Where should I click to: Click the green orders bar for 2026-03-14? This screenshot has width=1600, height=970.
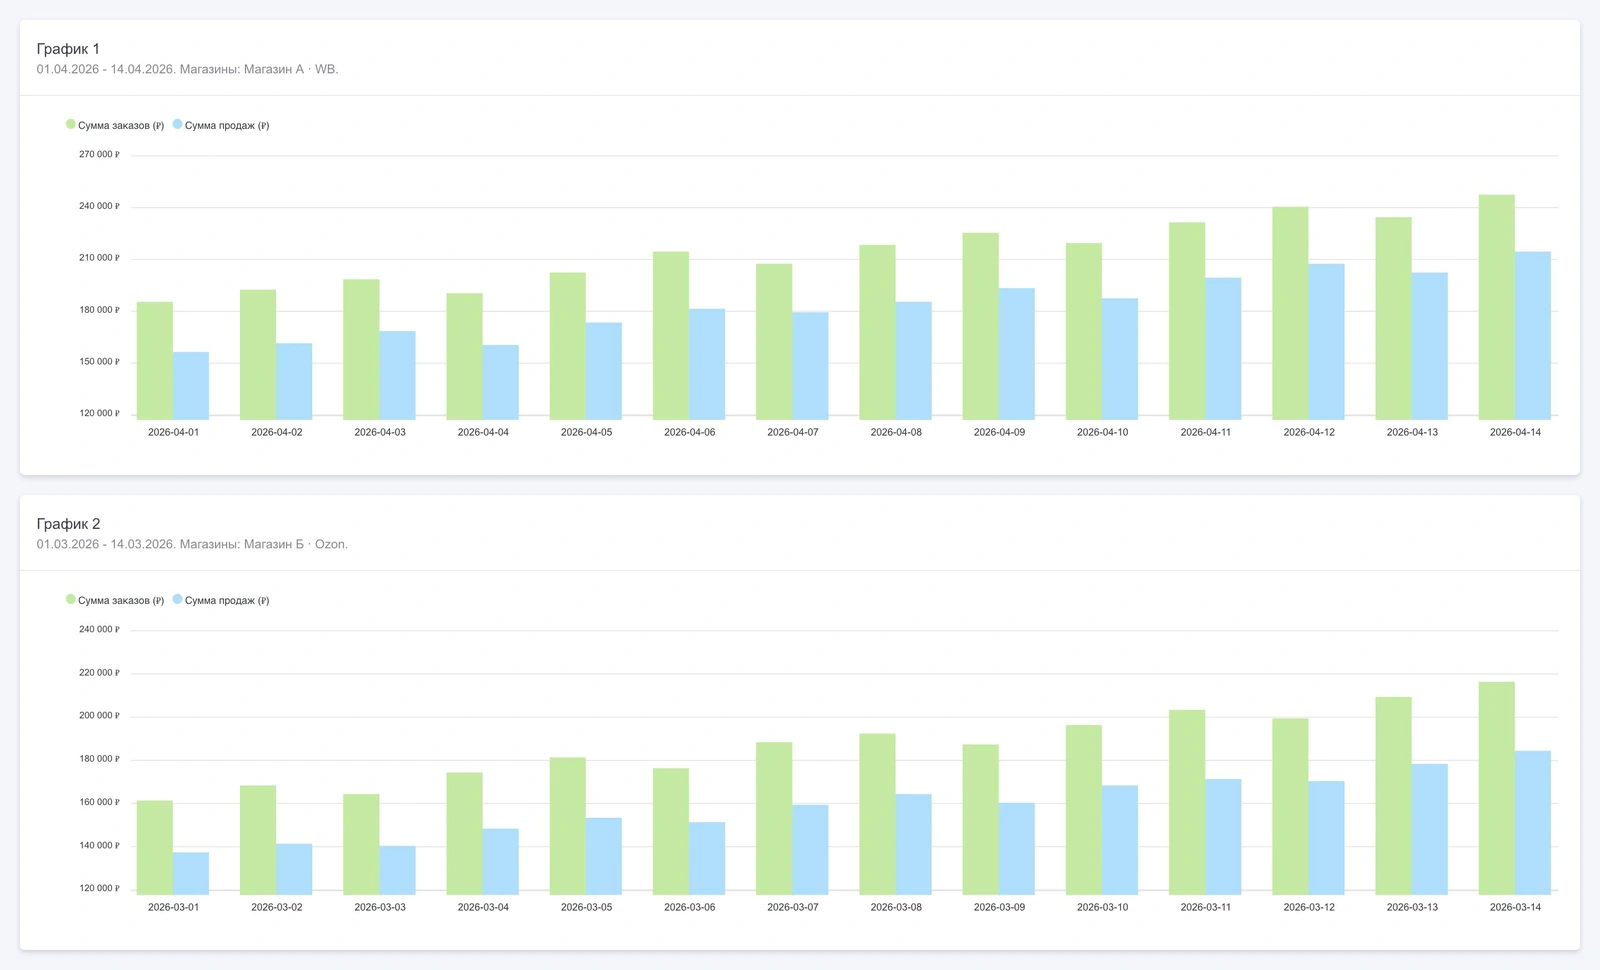(x=1497, y=788)
